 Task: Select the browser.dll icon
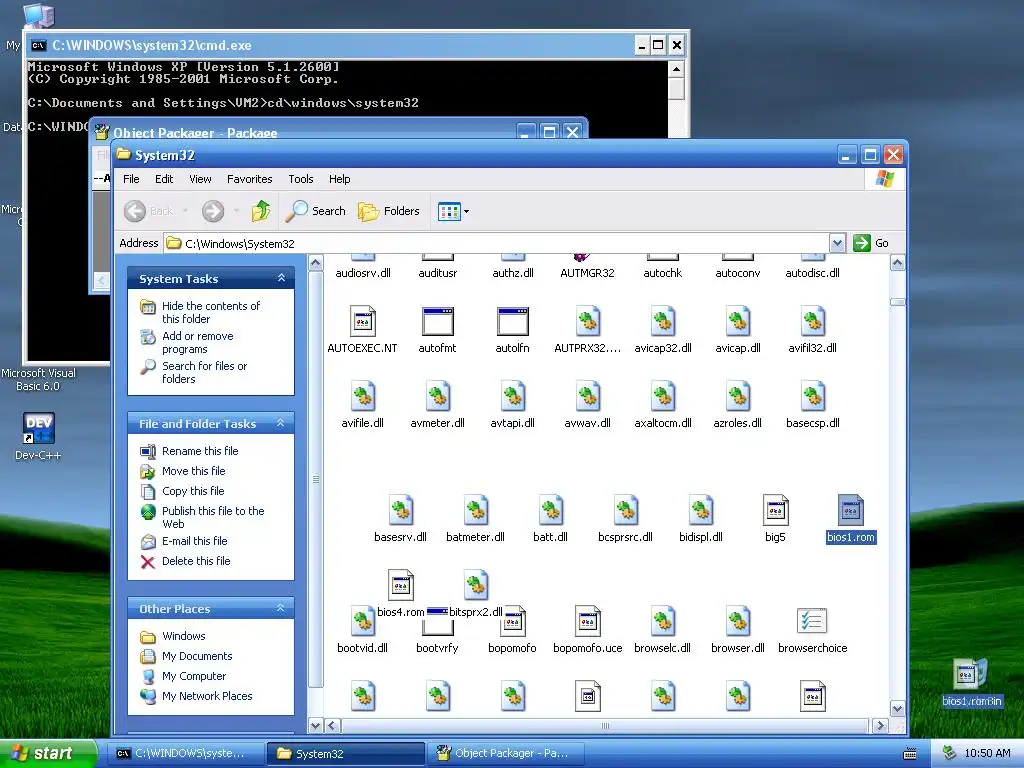[x=738, y=621]
